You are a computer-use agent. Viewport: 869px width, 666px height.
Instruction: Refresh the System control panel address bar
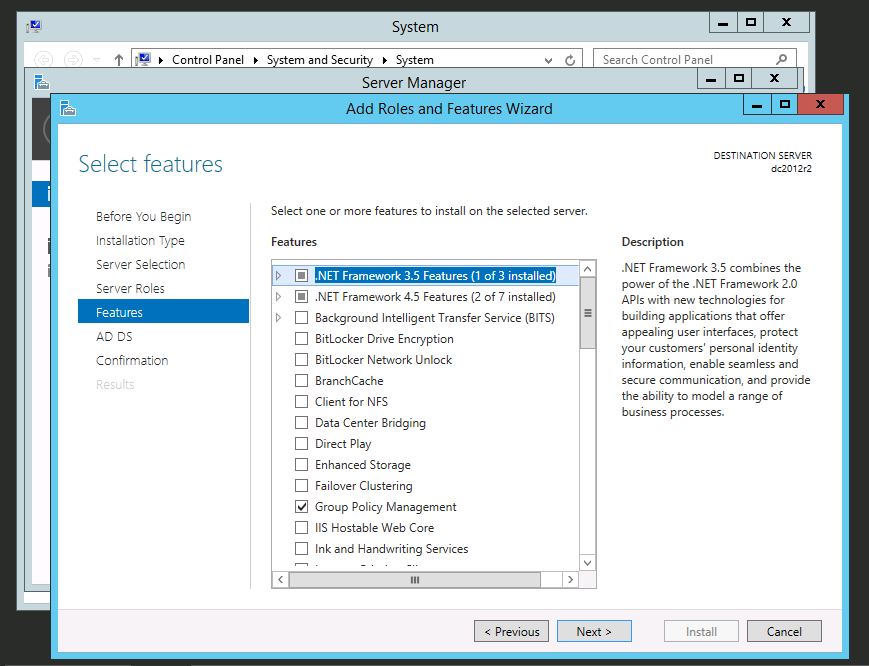click(x=570, y=60)
